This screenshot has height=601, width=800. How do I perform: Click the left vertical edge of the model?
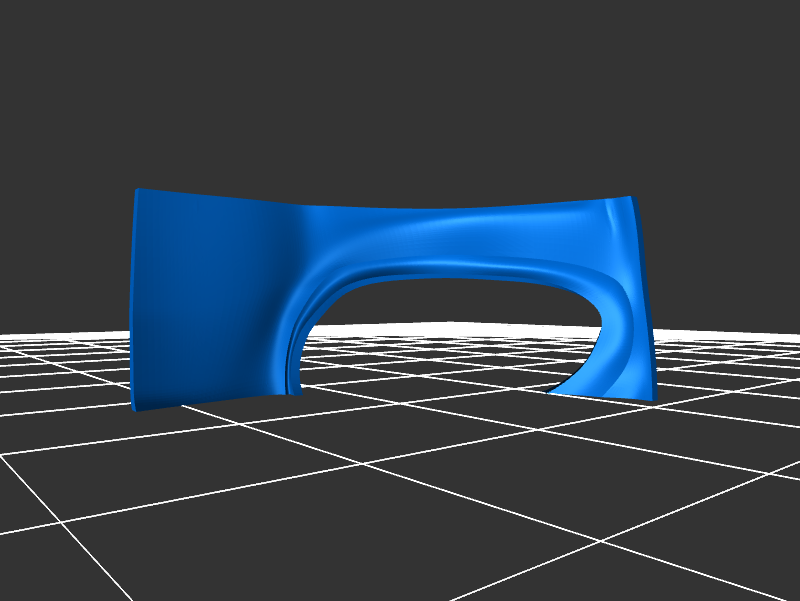134,300
